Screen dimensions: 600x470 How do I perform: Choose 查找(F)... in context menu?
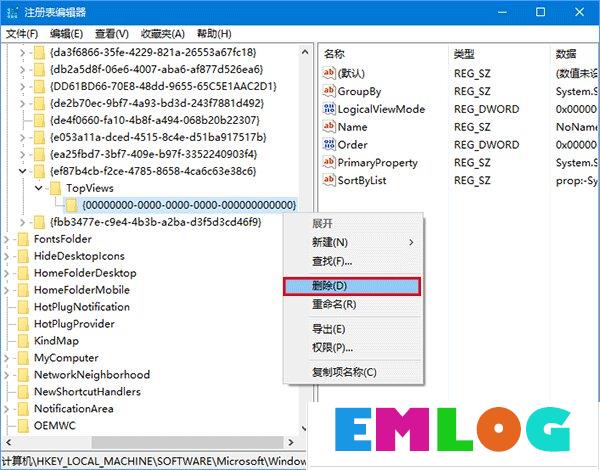353,261
